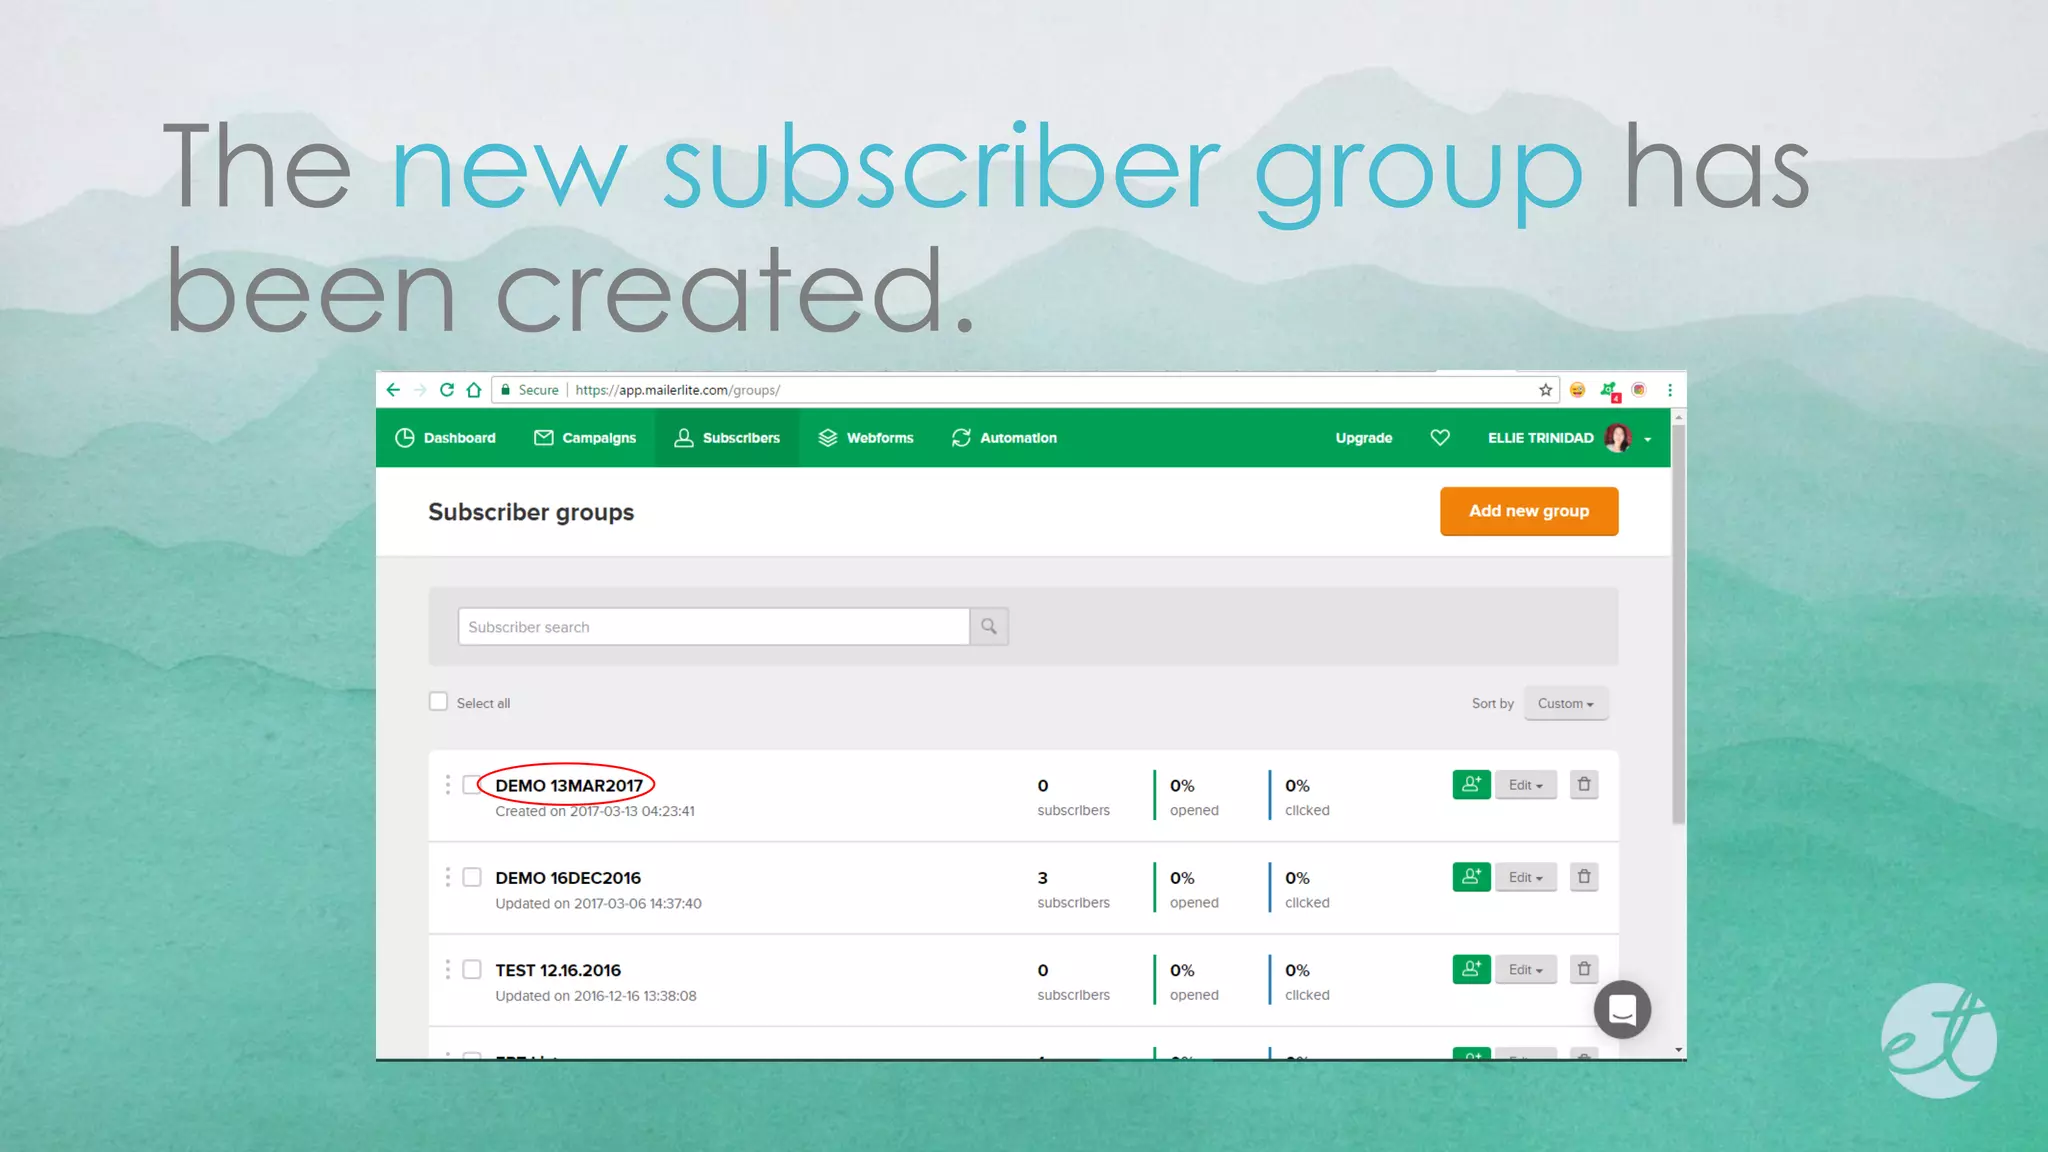The width and height of the screenshot is (2048, 1152).
Task: Grab drag handle of DEMO 16DEC2016 row
Action: tap(447, 877)
